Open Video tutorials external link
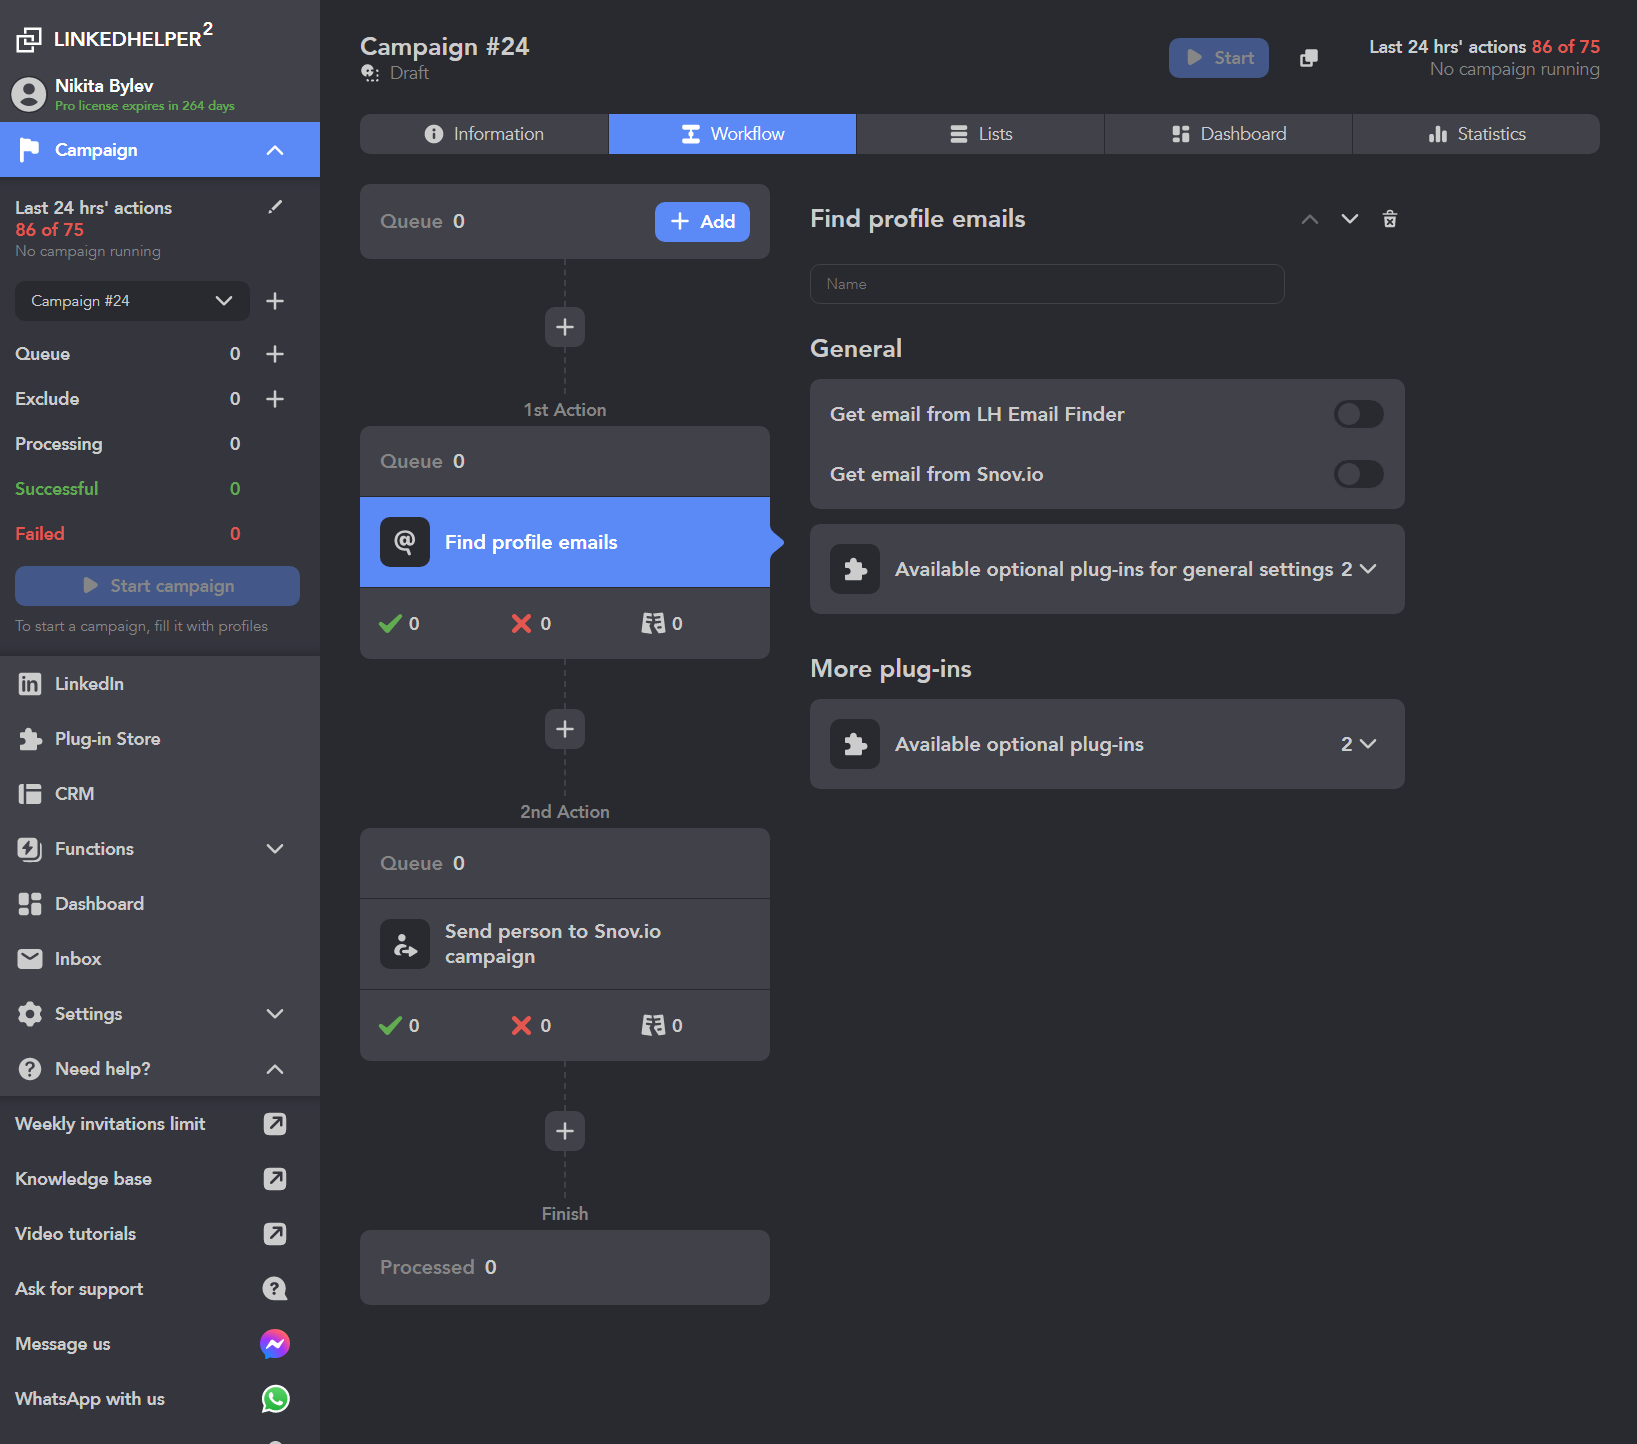The height and width of the screenshot is (1444, 1637). coord(275,1234)
